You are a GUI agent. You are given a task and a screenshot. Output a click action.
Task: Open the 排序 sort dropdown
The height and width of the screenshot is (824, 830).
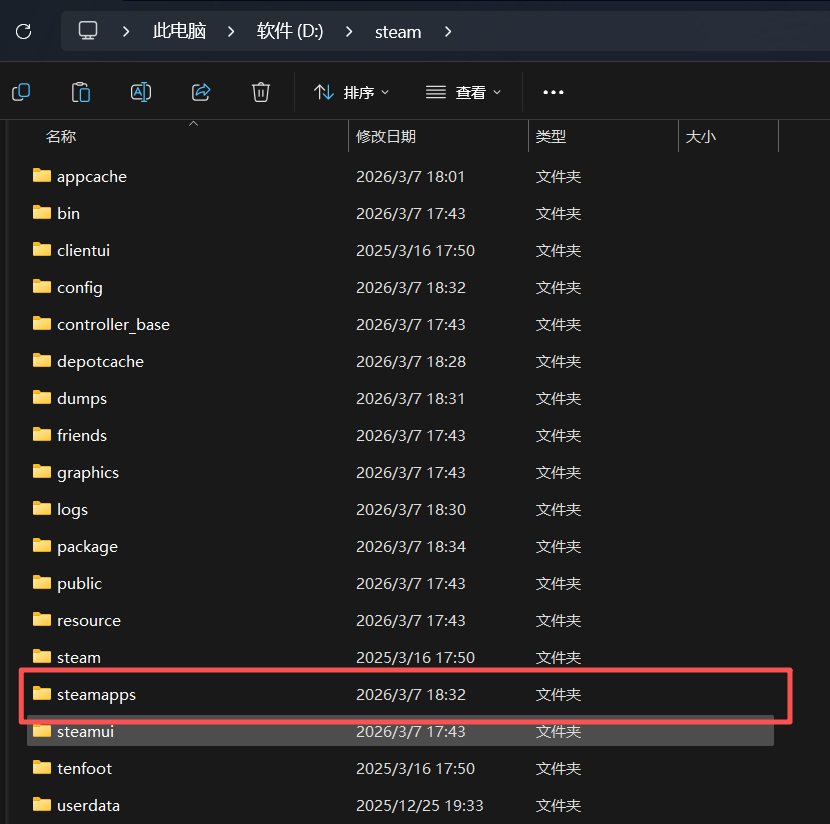pyautogui.click(x=351, y=93)
